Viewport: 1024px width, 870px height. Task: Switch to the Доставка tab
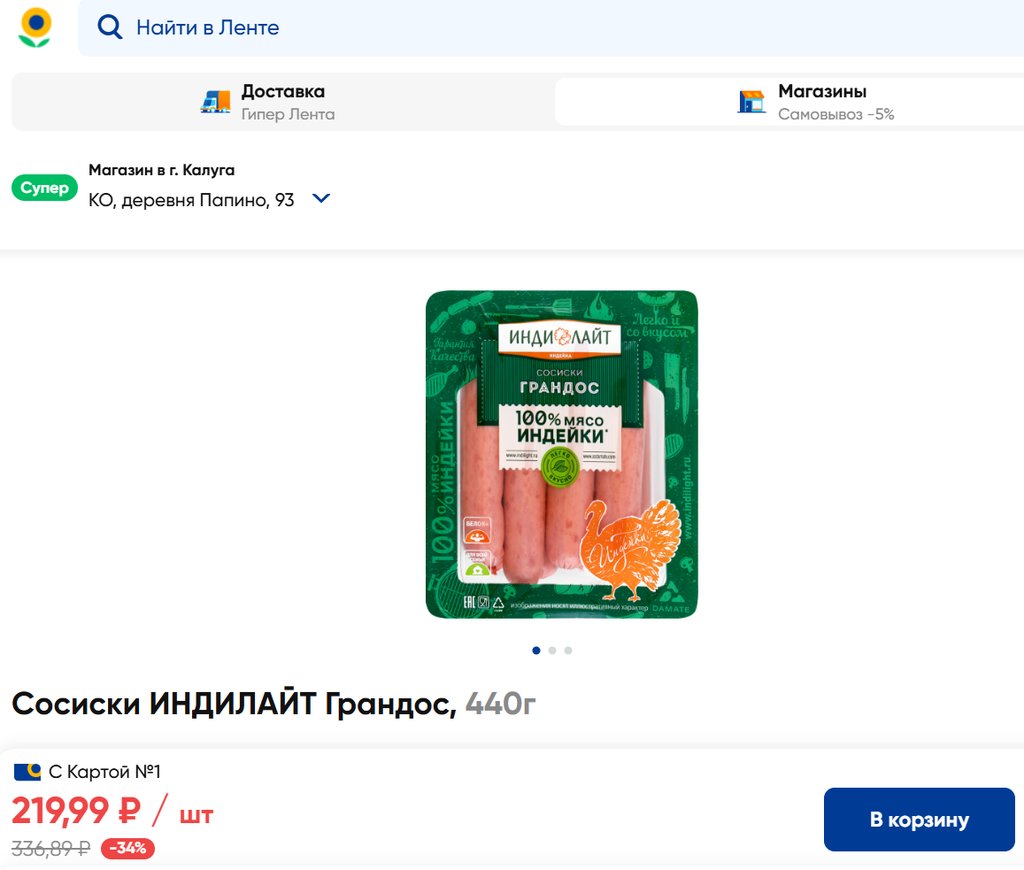click(x=282, y=102)
